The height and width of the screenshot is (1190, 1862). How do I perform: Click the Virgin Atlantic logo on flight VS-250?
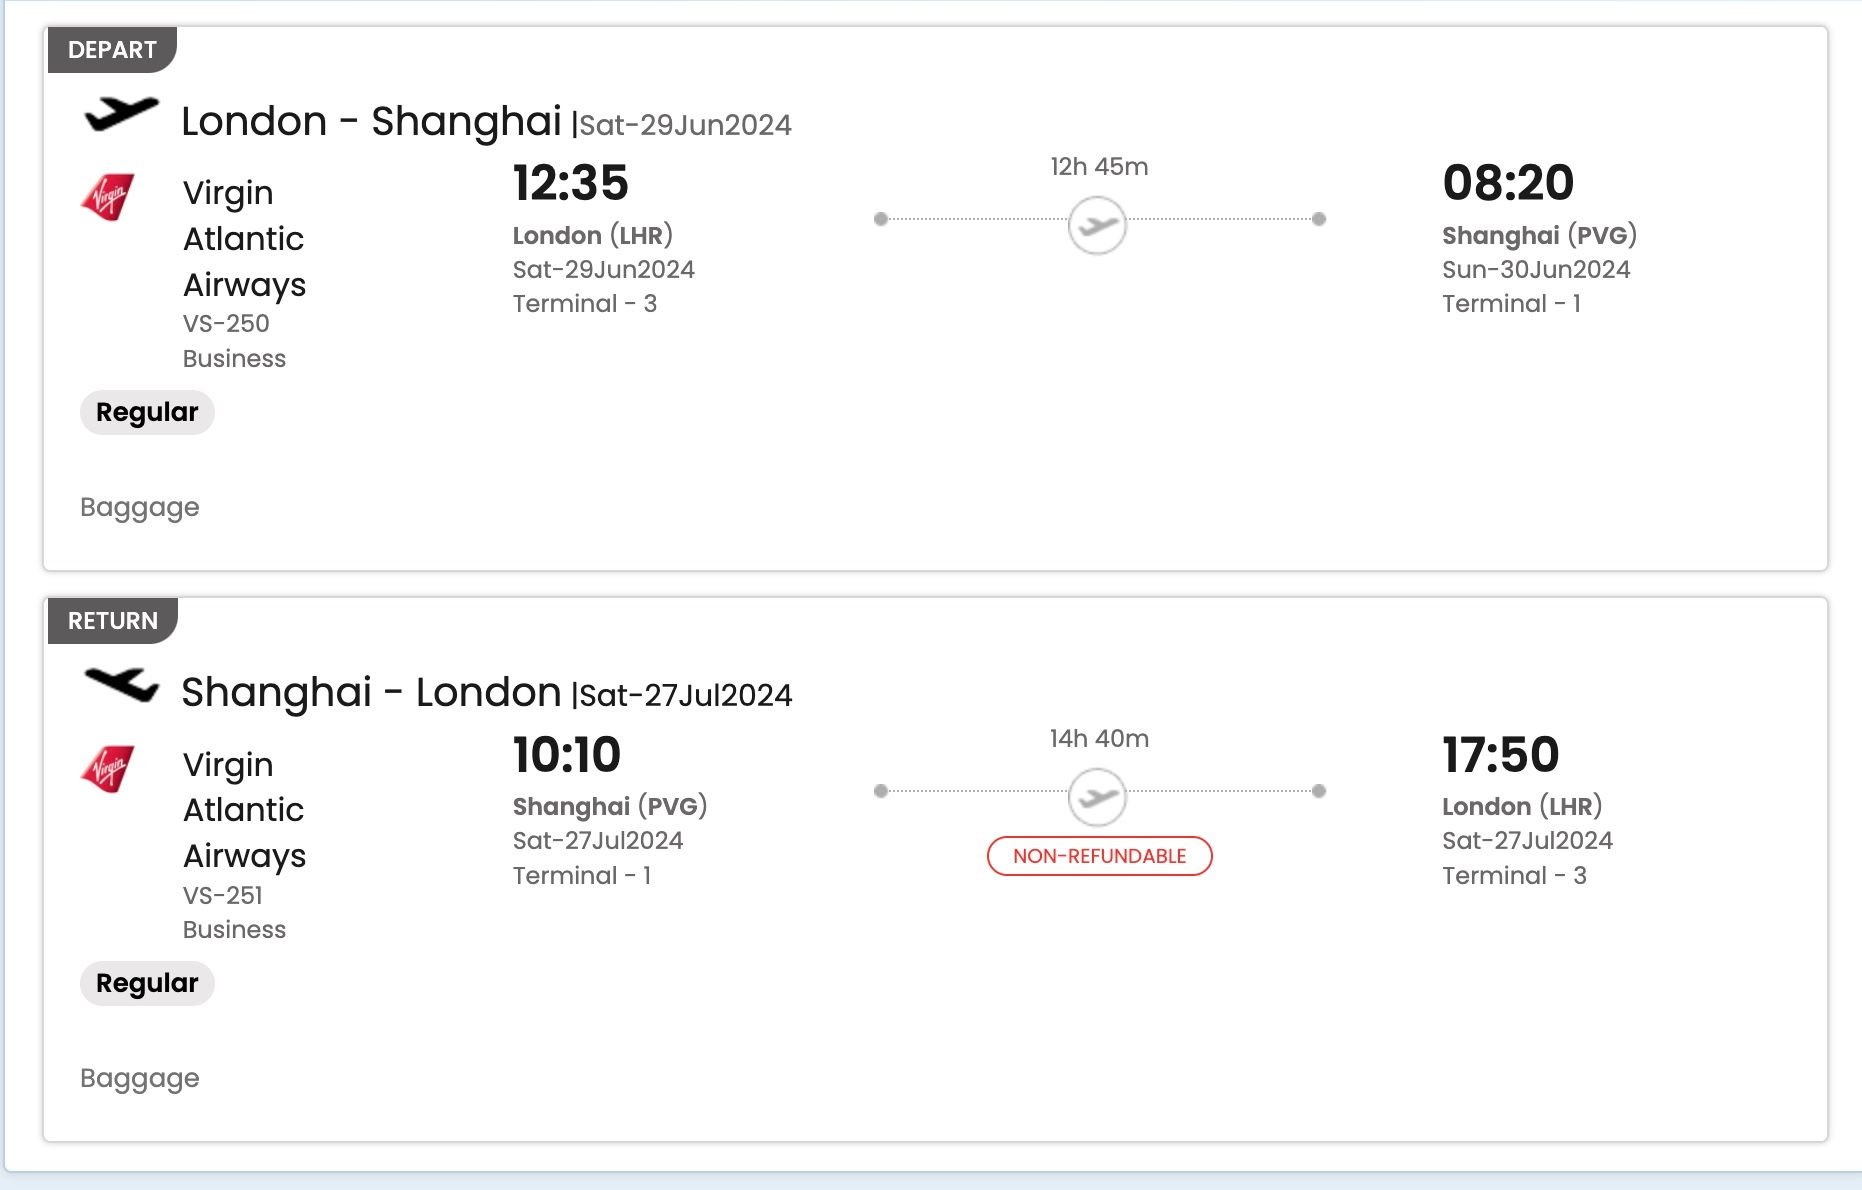[107, 196]
